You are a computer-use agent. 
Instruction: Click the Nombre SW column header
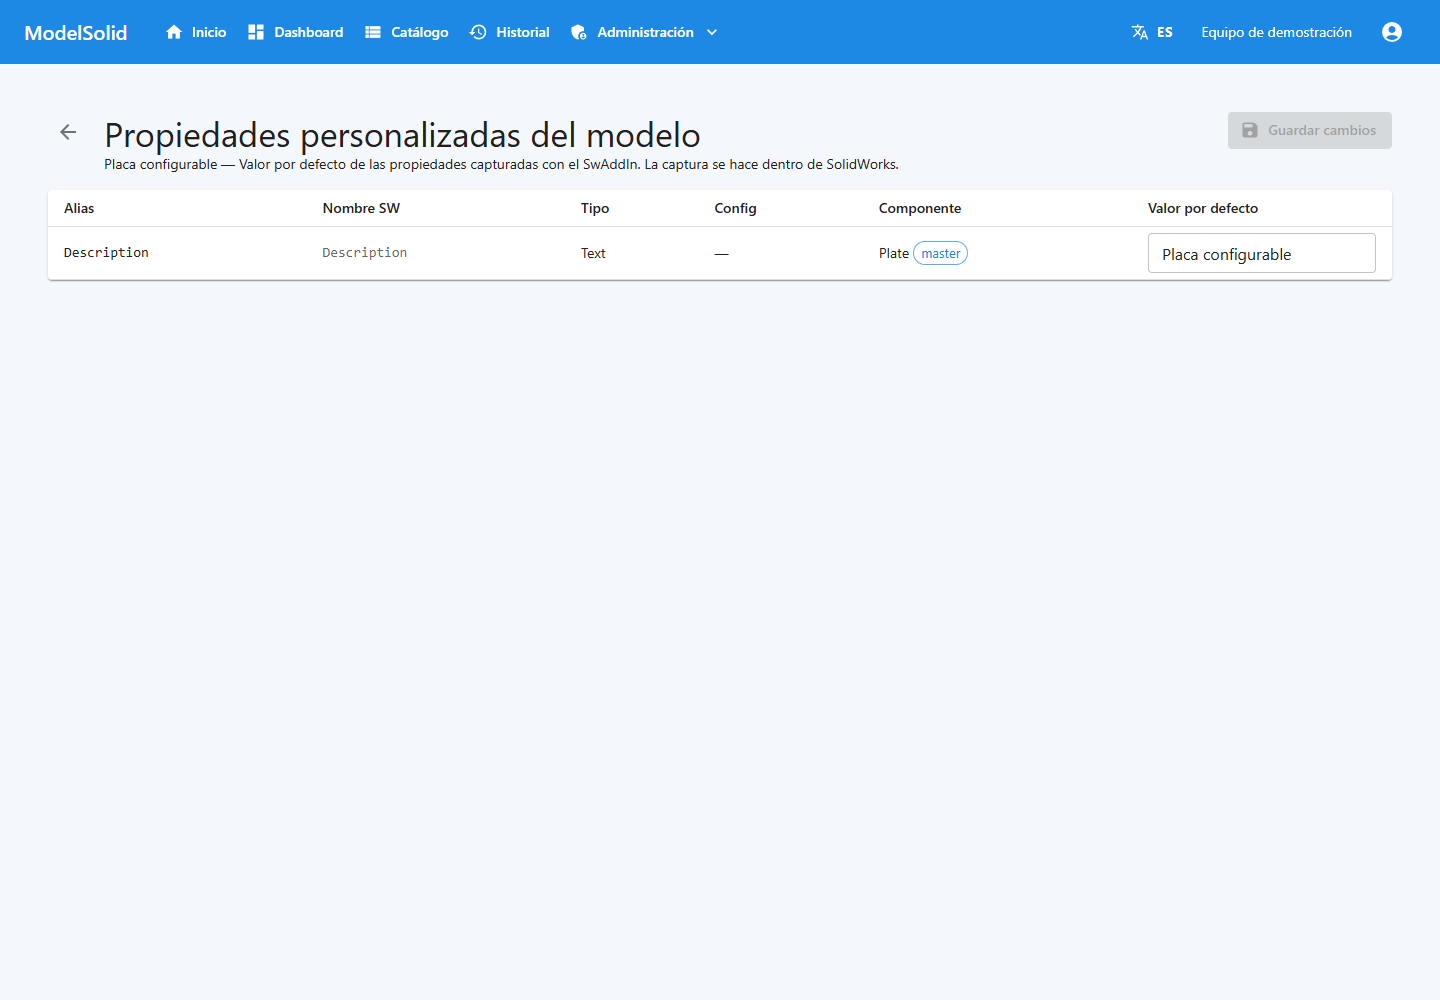(x=361, y=208)
